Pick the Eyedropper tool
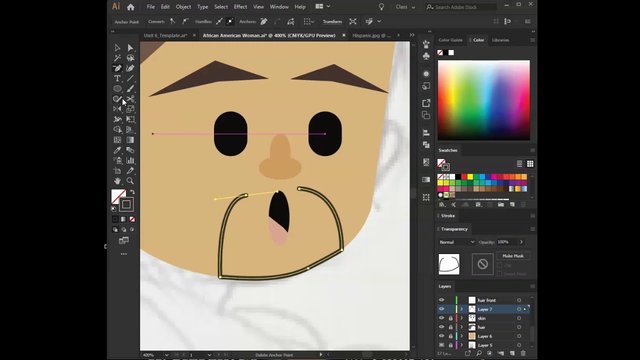The width and height of the screenshot is (640, 360). [118, 150]
